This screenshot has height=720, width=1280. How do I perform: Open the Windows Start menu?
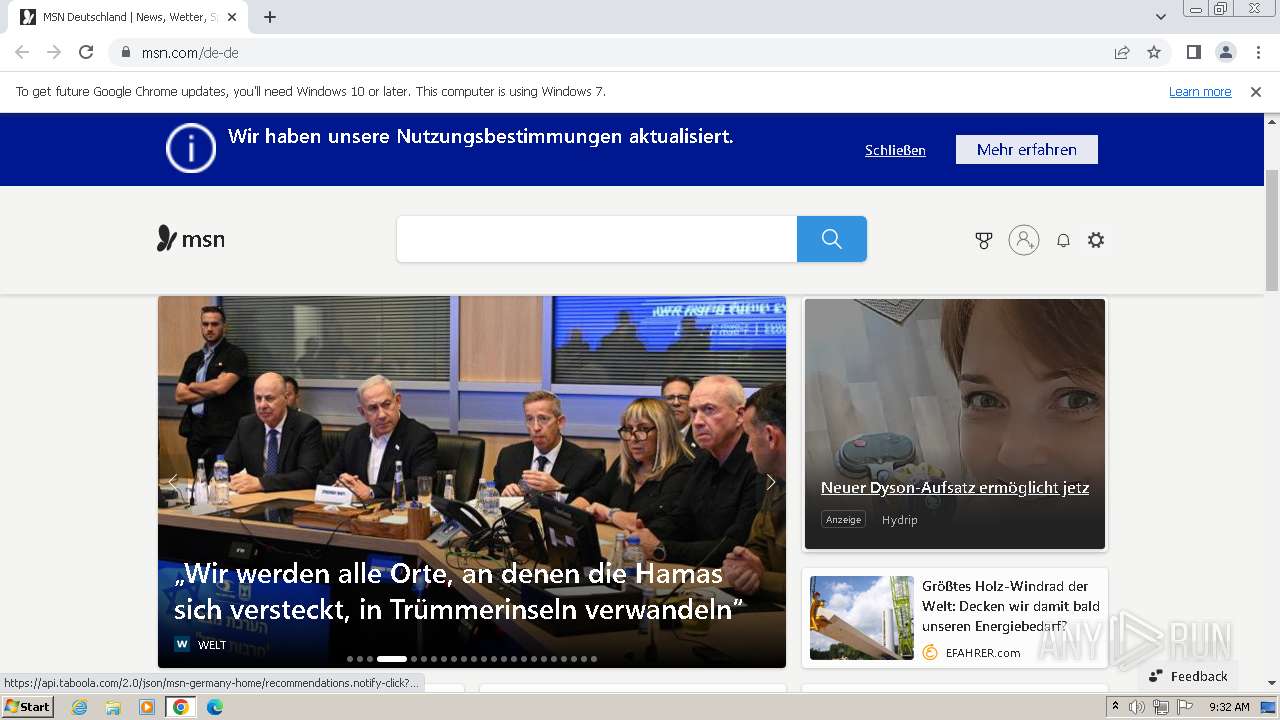27,707
